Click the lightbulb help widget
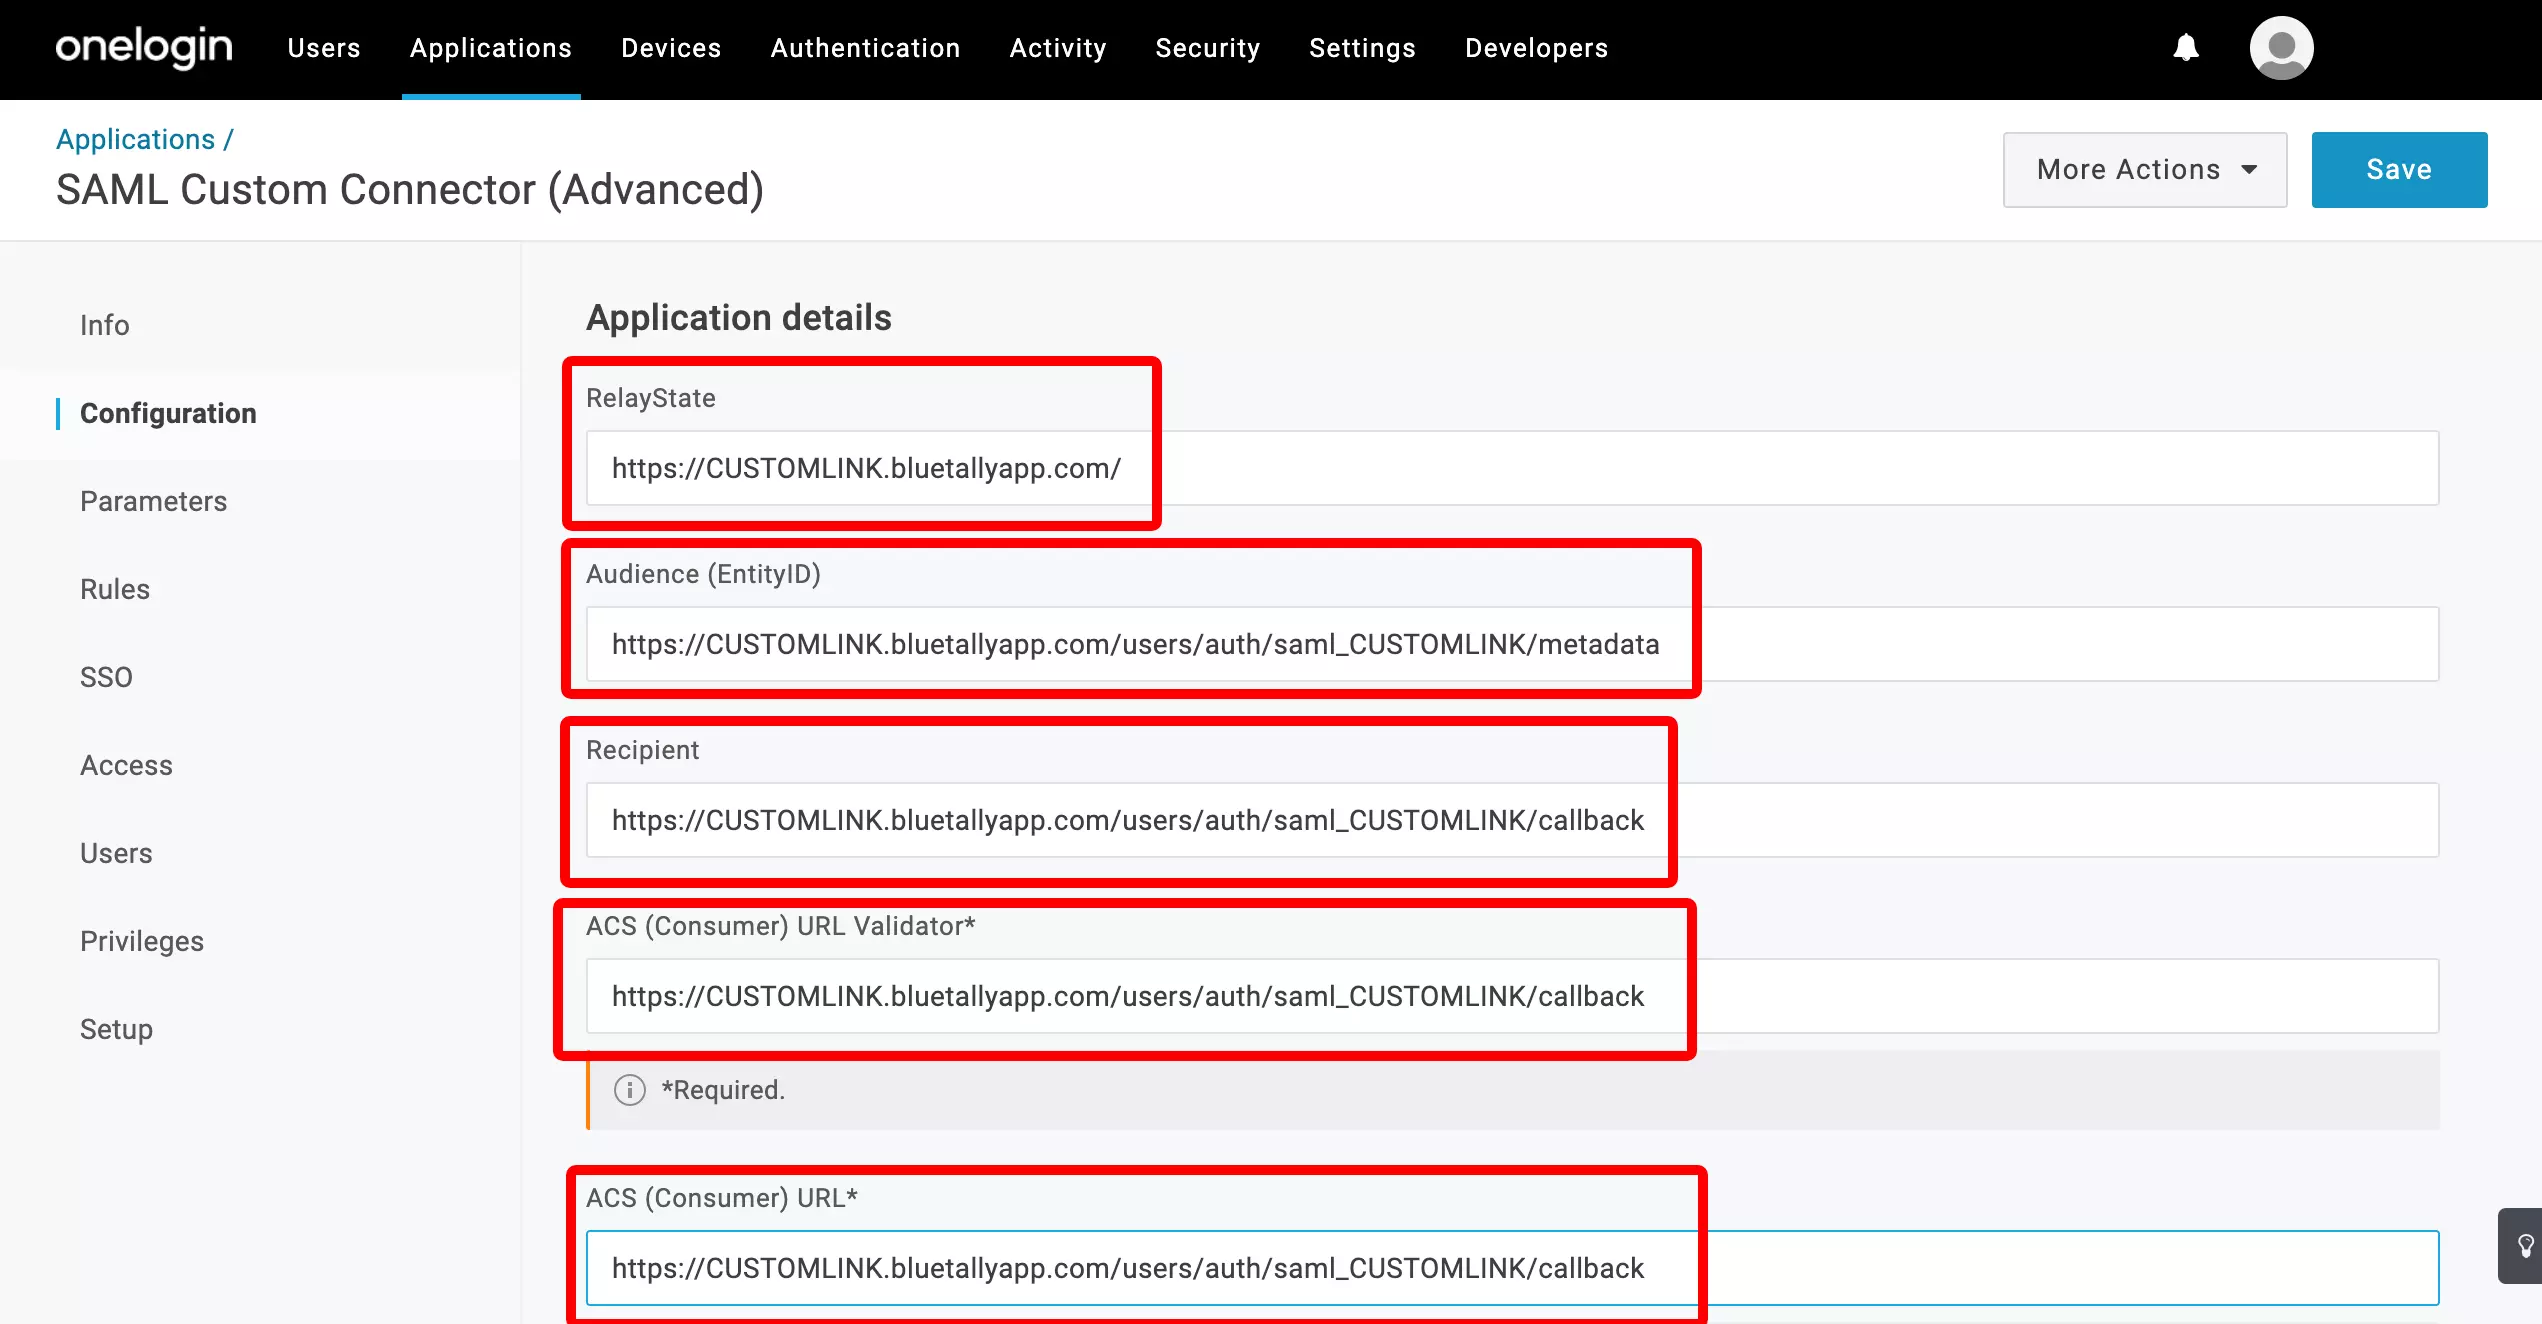 [x=2523, y=1246]
